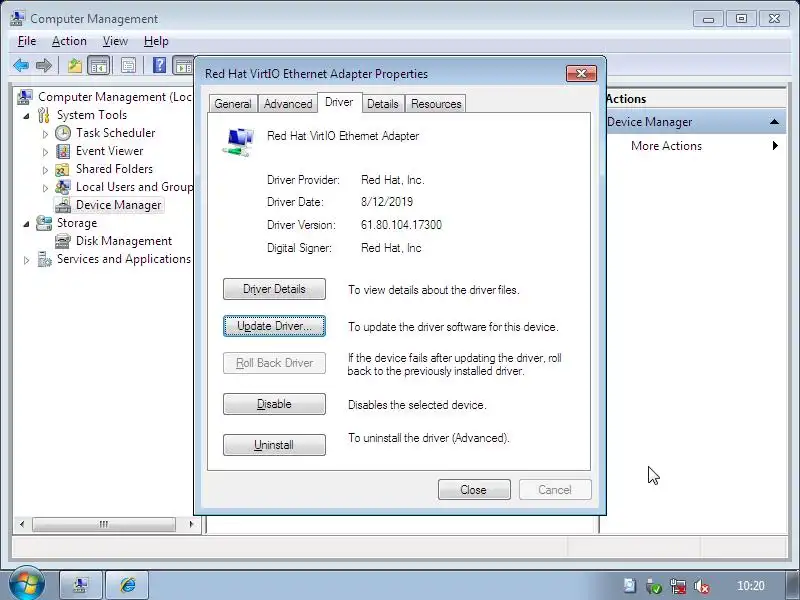Viewport: 800px width, 600px height.
Task: Click the Show Desktop strip
Action: point(790,585)
